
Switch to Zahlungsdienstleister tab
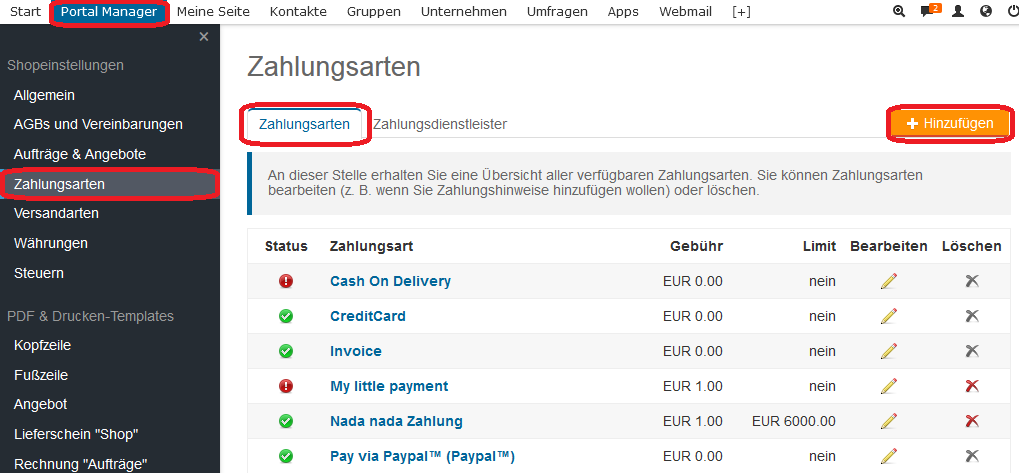[439, 124]
